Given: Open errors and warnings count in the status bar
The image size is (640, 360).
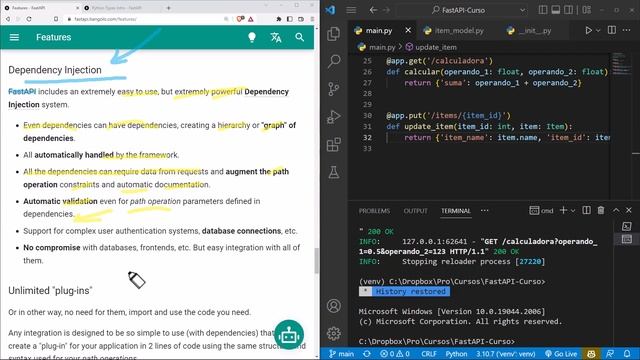Looking at the screenshot, I should [394, 354].
